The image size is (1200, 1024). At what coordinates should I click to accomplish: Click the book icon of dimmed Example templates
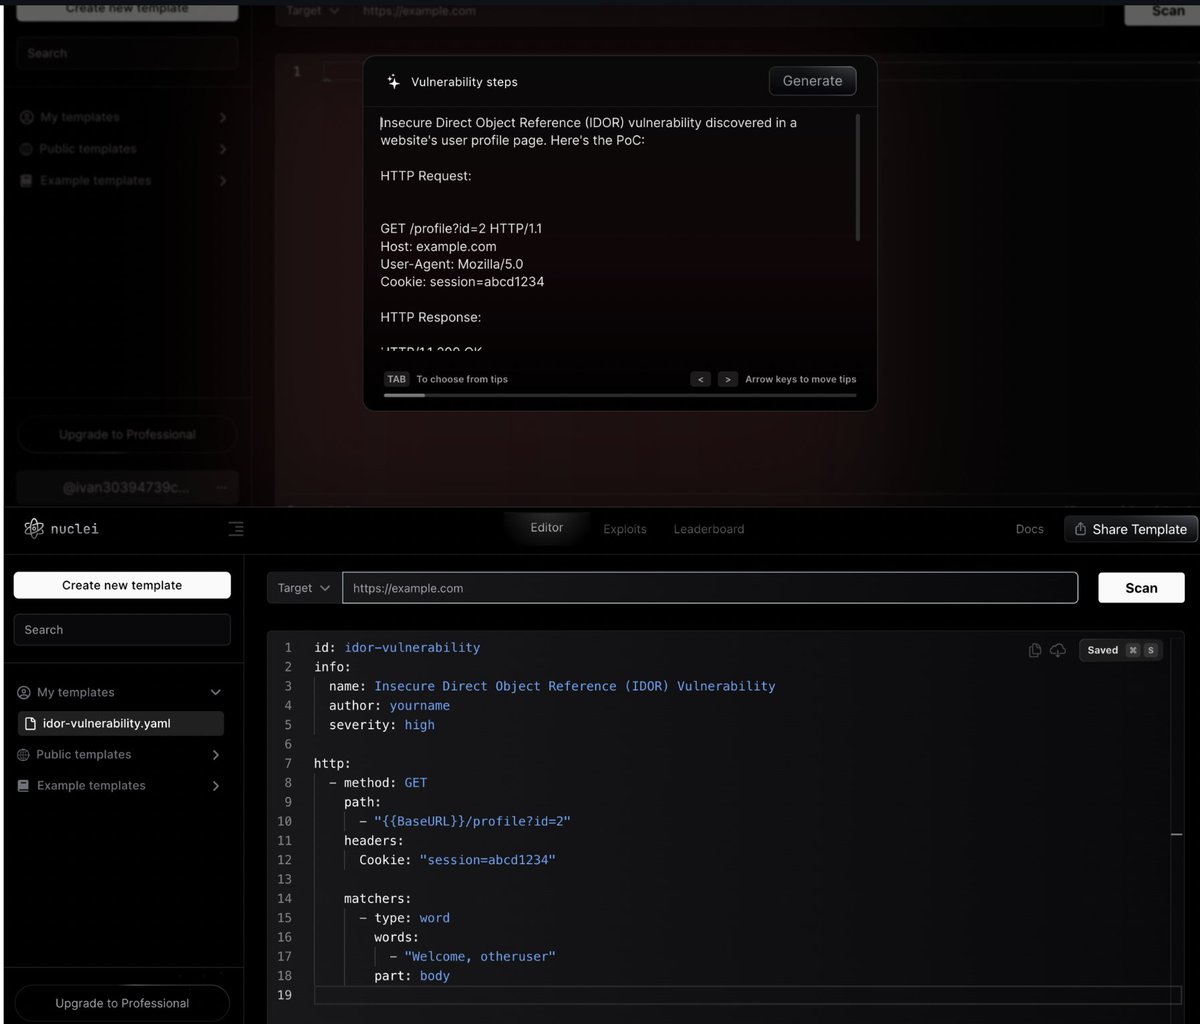(26, 181)
